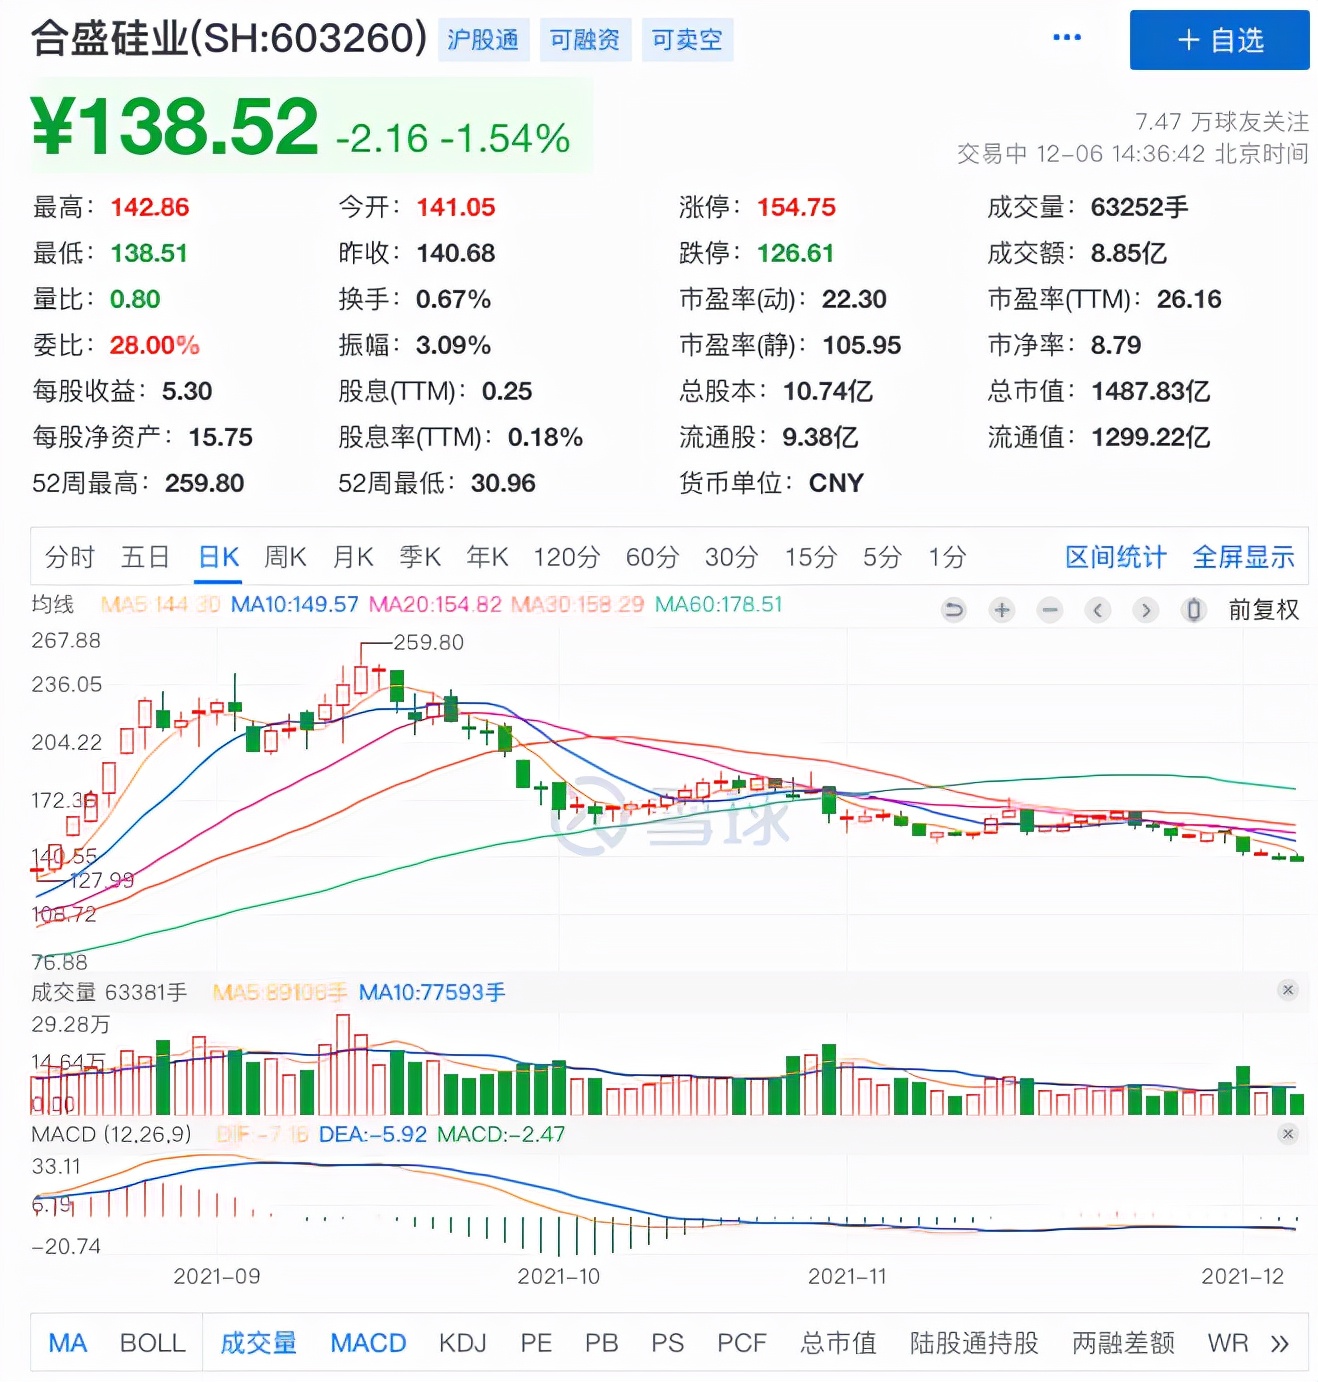Click the MA60:178.51 moving average label
1318x1382 pixels.
pos(718,604)
